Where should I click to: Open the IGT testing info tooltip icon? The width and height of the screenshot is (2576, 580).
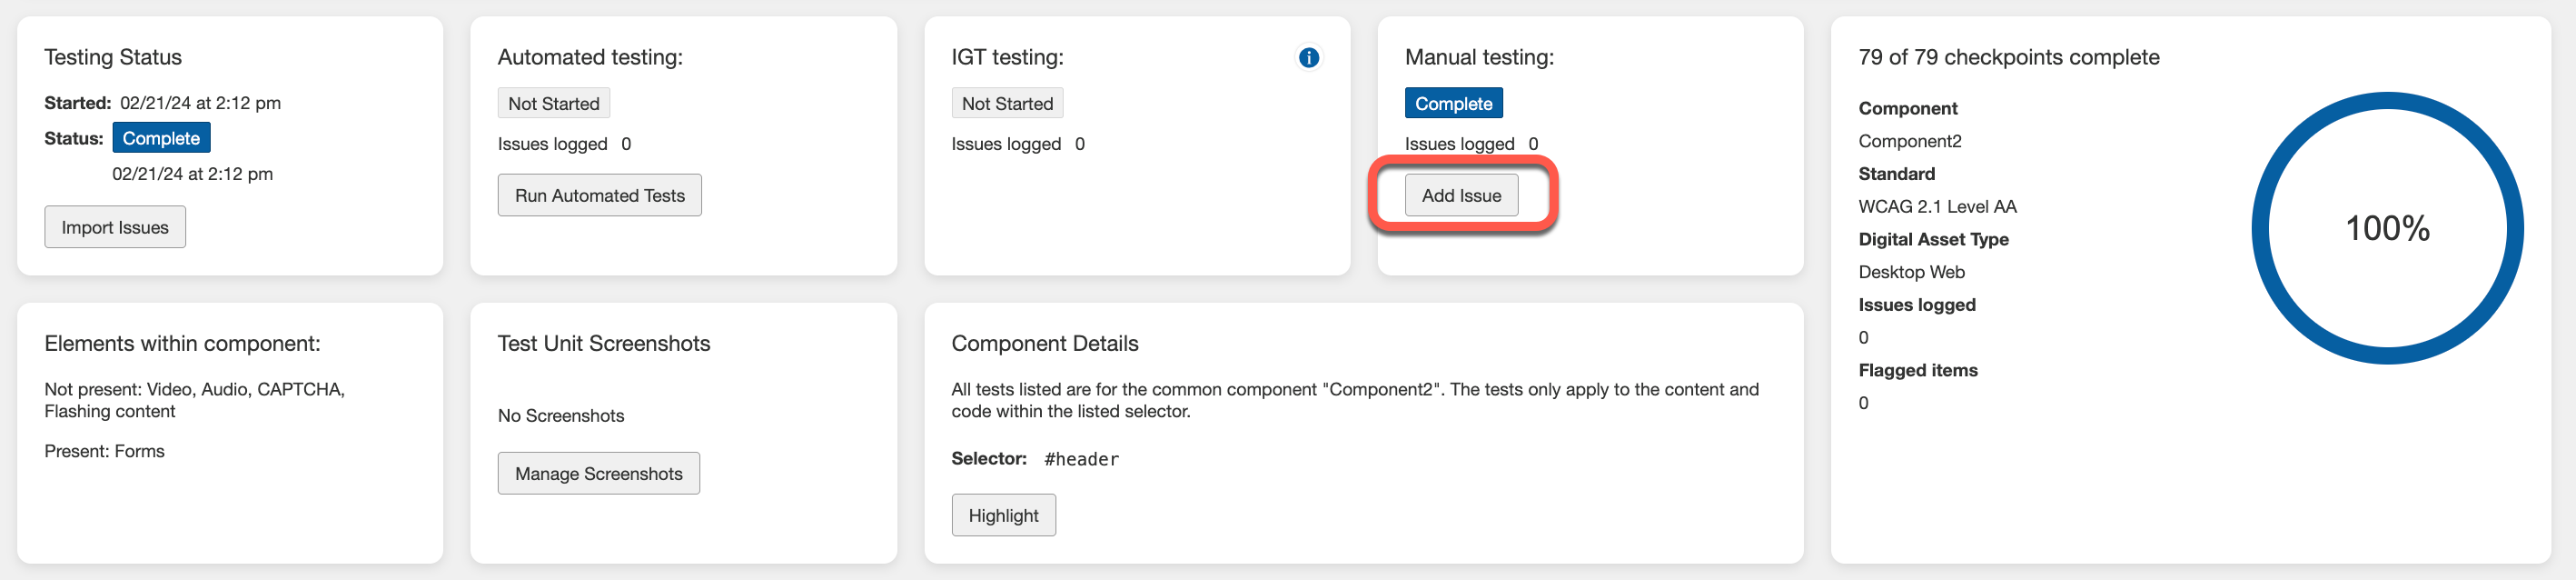point(1308,57)
